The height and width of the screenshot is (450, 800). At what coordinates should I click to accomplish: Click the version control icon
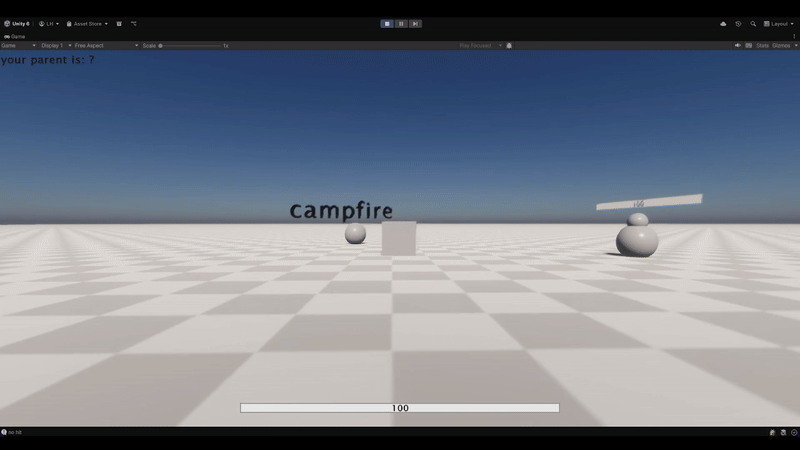click(x=134, y=23)
